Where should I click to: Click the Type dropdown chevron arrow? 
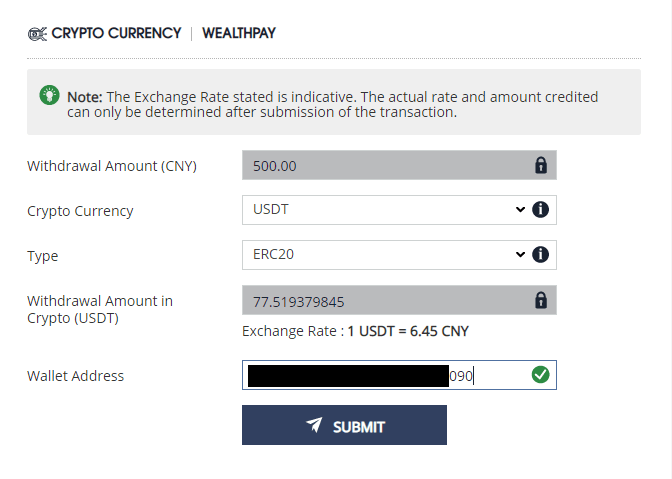[x=520, y=255]
